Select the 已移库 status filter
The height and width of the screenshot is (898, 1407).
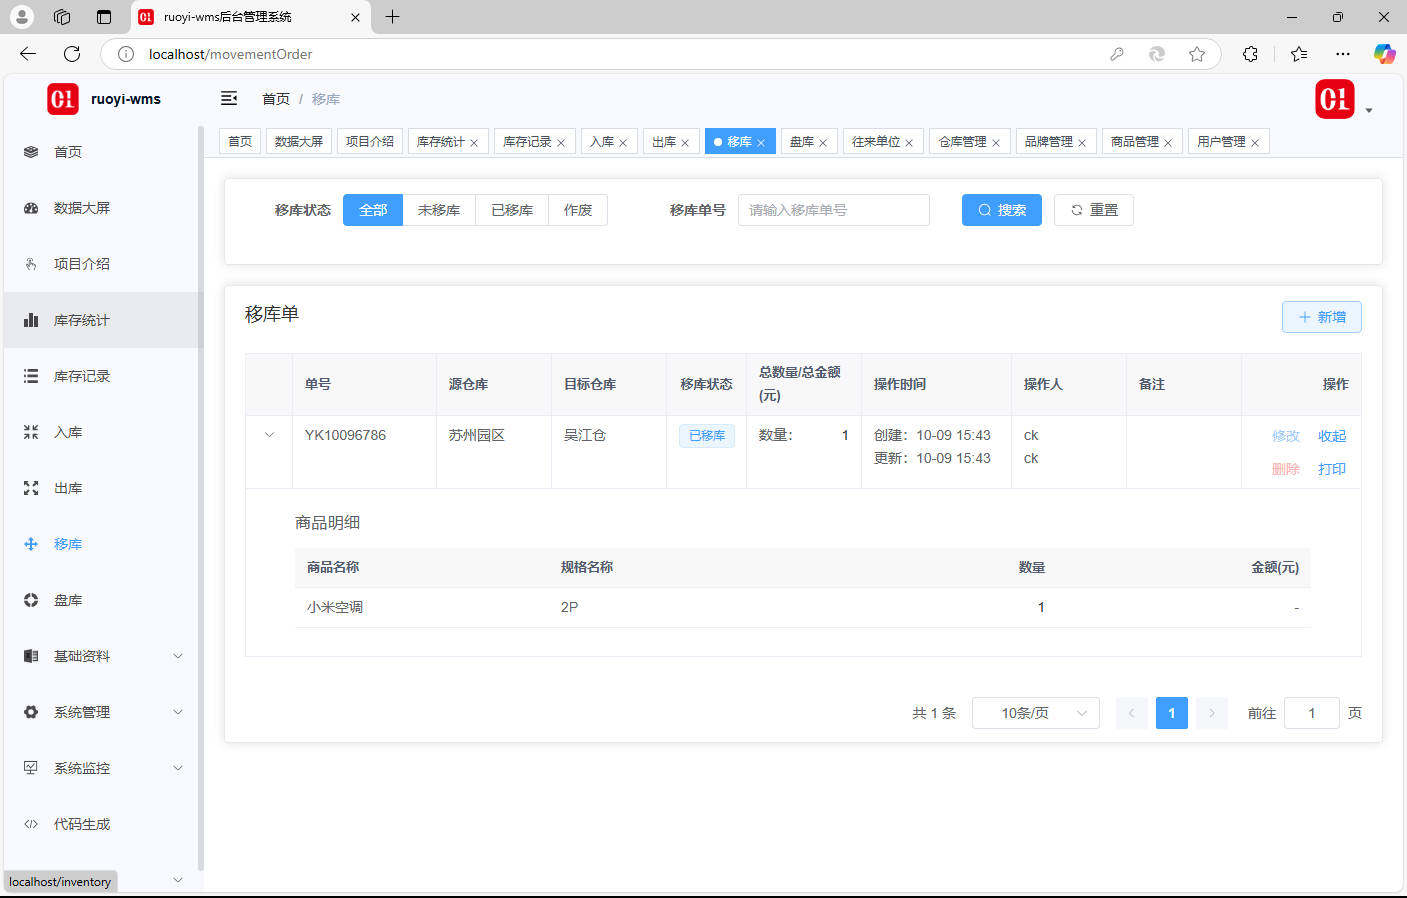click(x=512, y=210)
